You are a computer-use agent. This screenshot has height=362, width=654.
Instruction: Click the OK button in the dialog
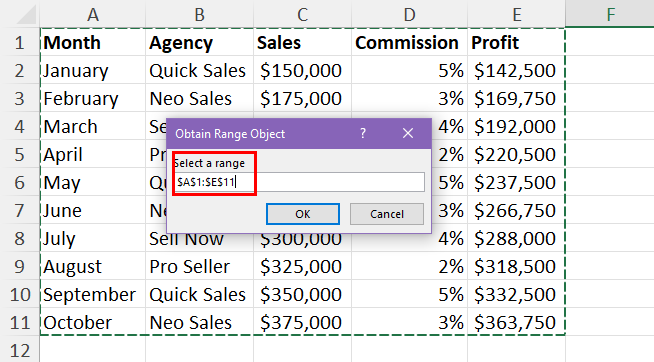point(303,214)
